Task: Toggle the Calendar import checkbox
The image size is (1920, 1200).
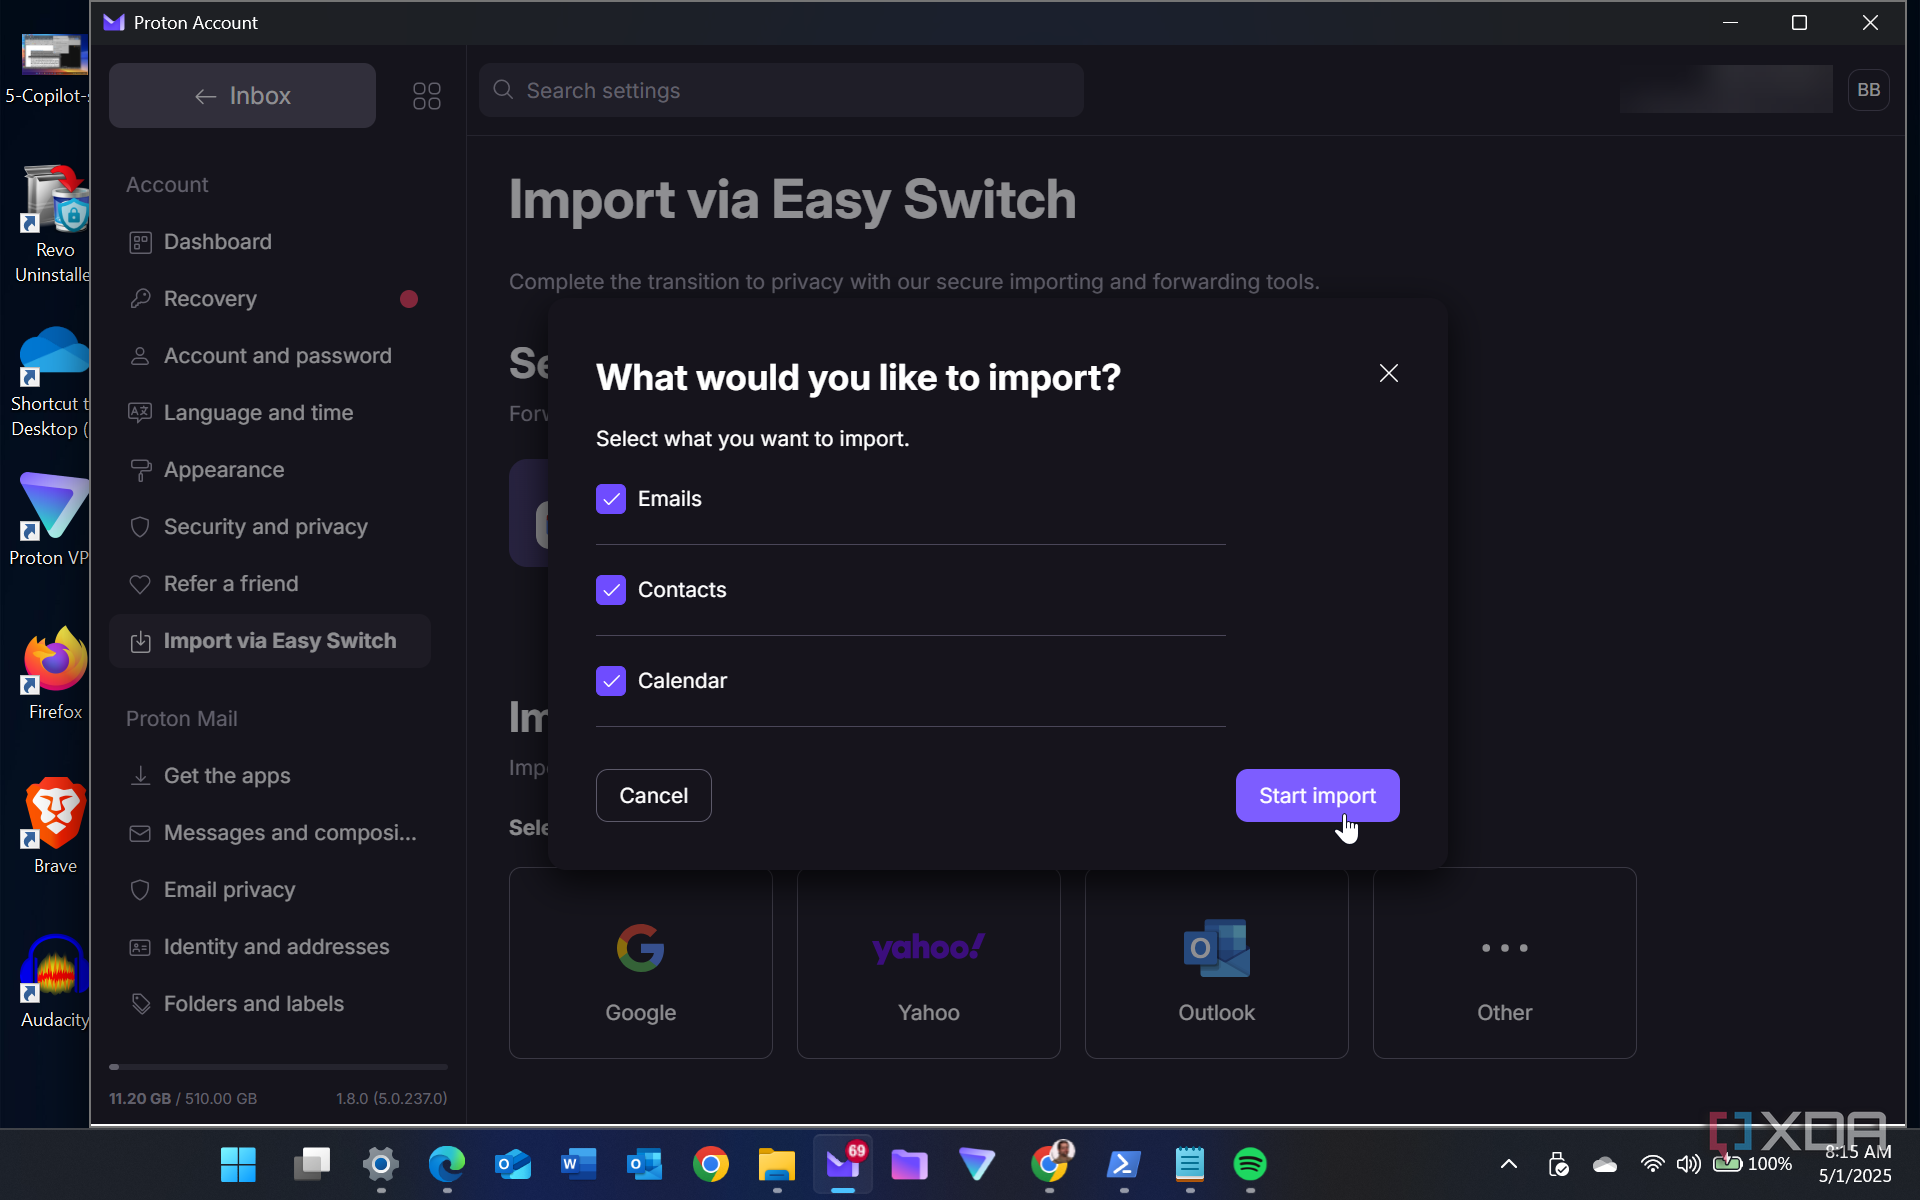Action: coord(611,681)
